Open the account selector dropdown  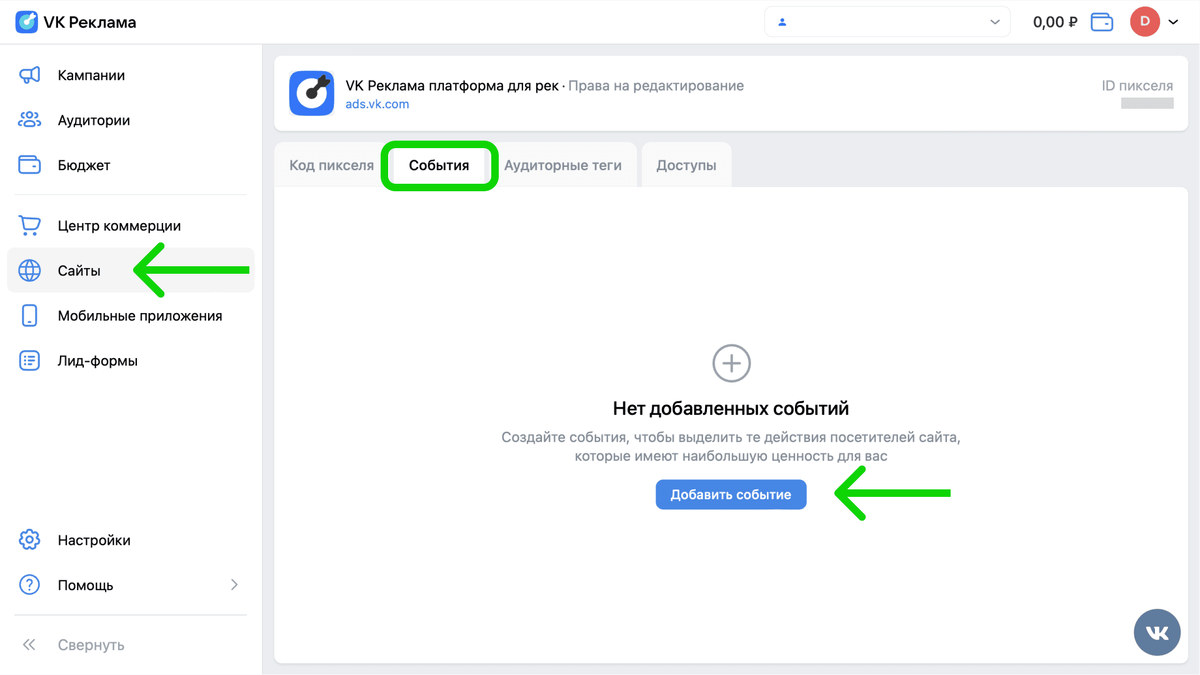887,21
